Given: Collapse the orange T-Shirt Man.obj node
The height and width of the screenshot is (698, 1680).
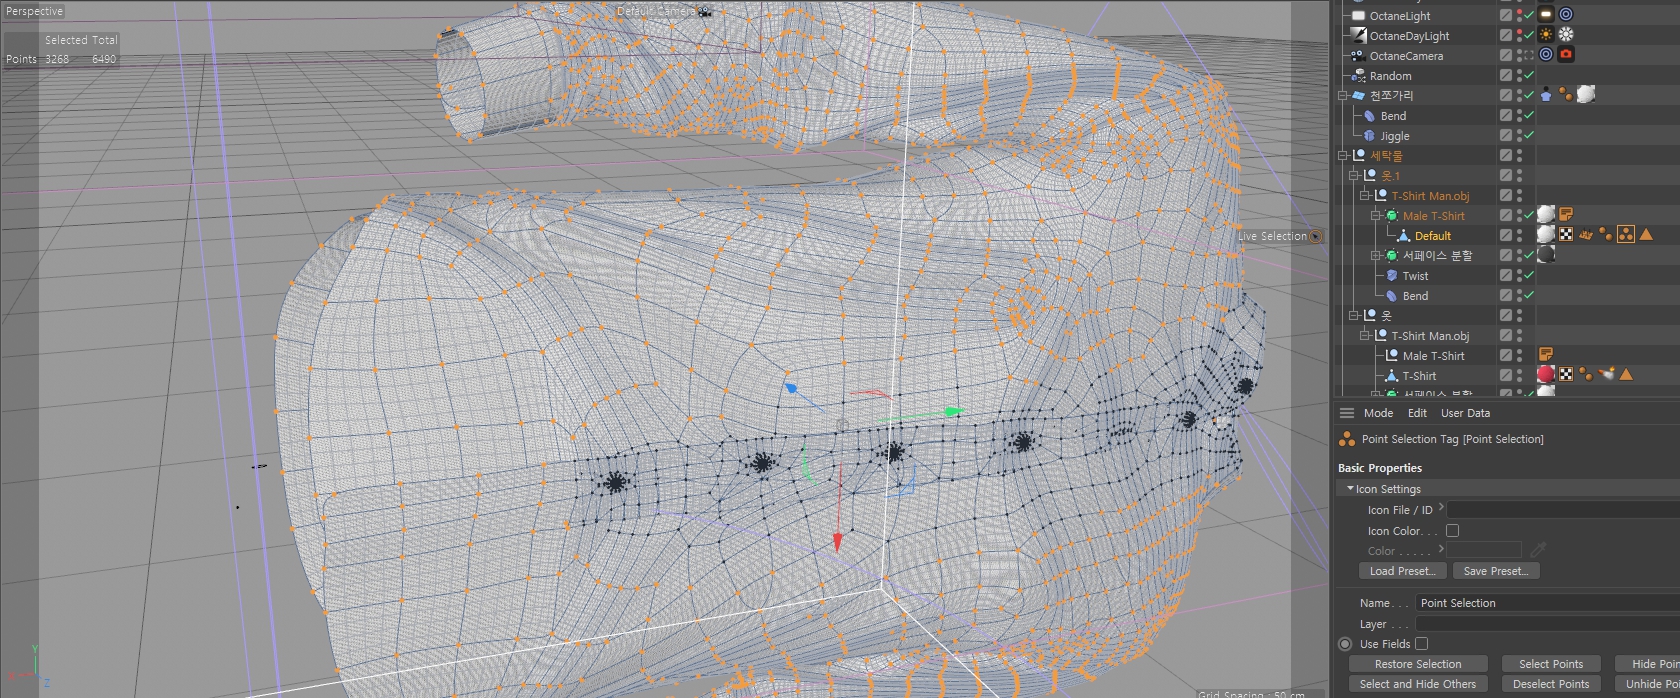Looking at the screenshot, I should (1366, 196).
